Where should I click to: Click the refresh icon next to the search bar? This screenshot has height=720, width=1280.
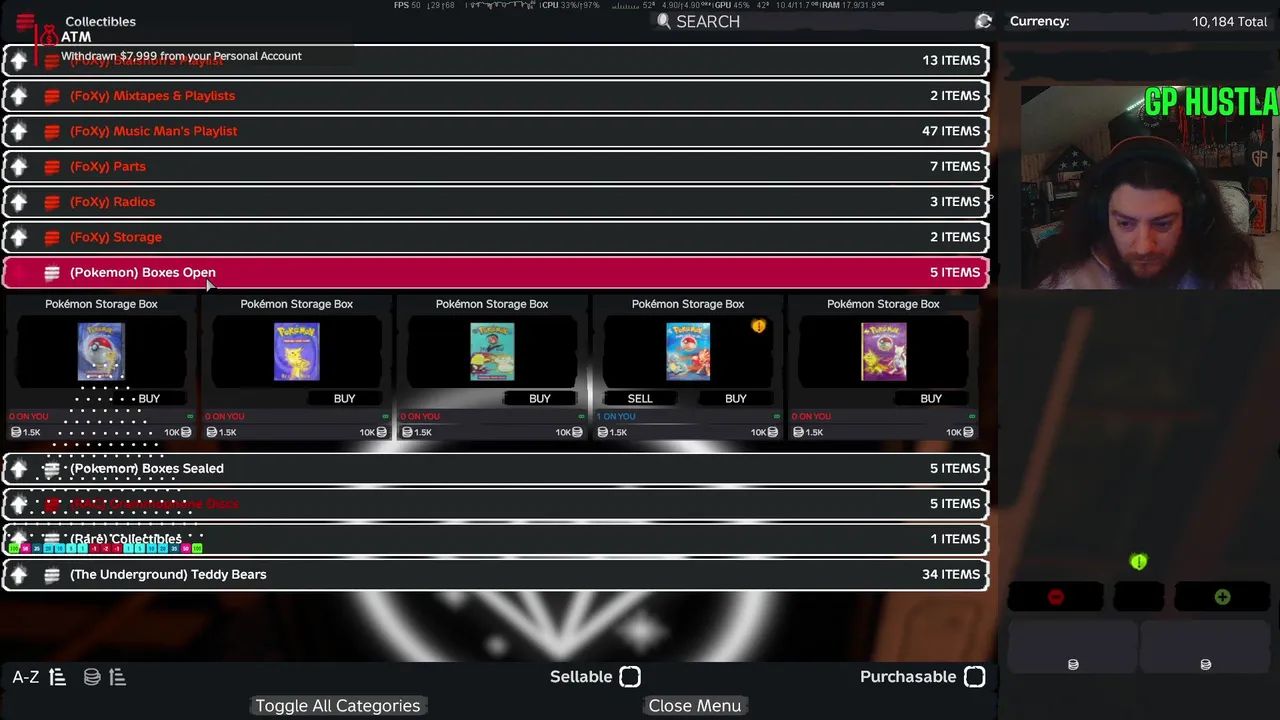click(984, 21)
